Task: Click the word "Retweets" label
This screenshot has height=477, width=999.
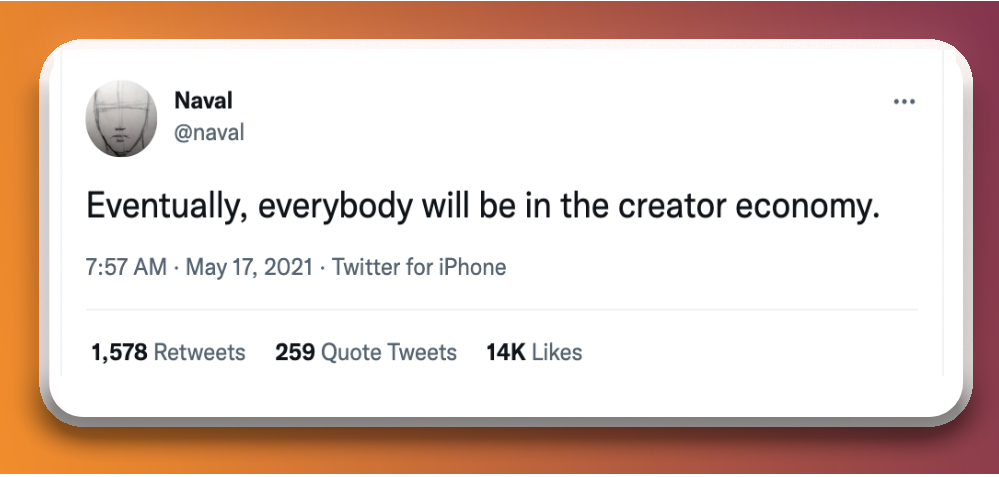Action: coord(200,352)
